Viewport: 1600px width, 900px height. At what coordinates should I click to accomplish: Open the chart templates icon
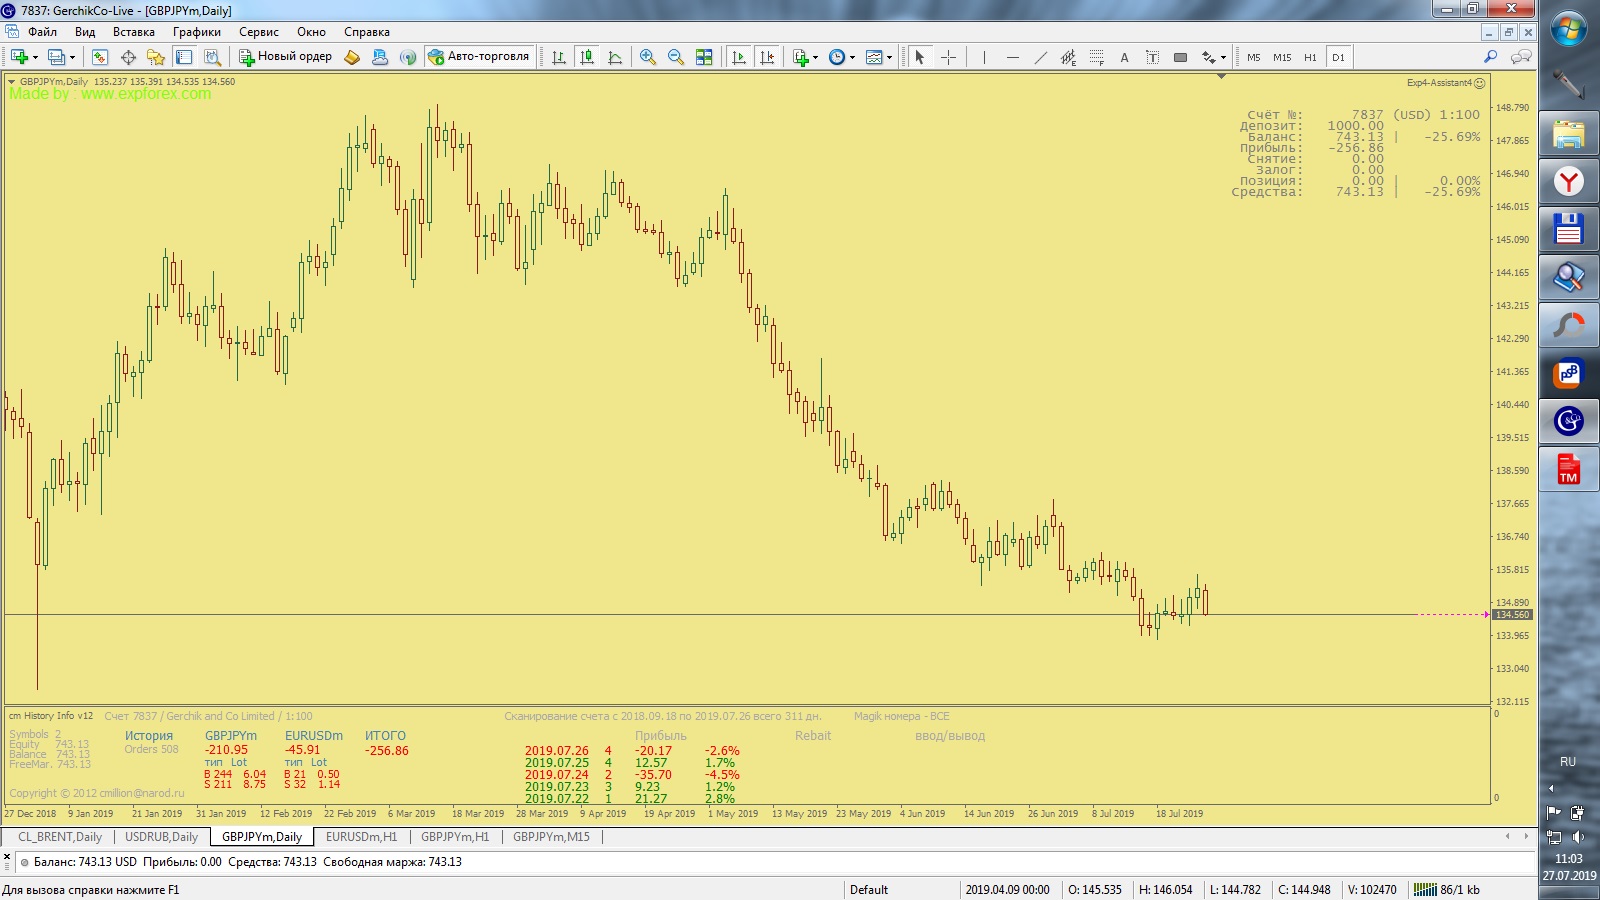[x=874, y=57]
